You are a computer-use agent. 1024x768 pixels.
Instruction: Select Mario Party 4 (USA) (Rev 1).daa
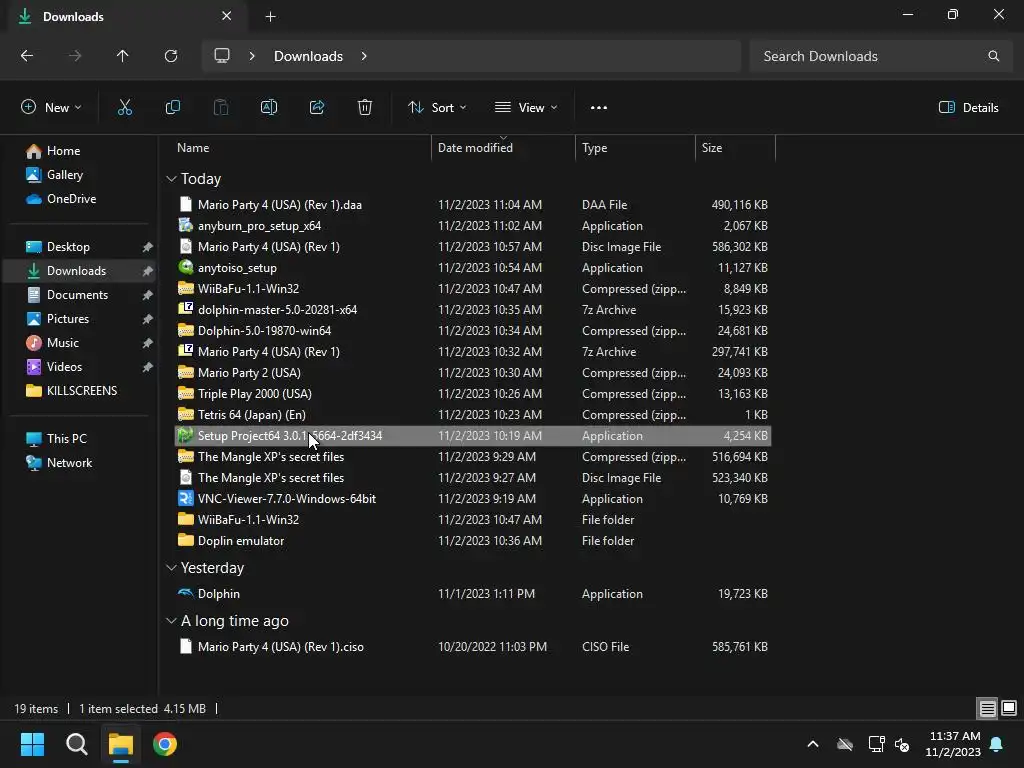(473, 205)
